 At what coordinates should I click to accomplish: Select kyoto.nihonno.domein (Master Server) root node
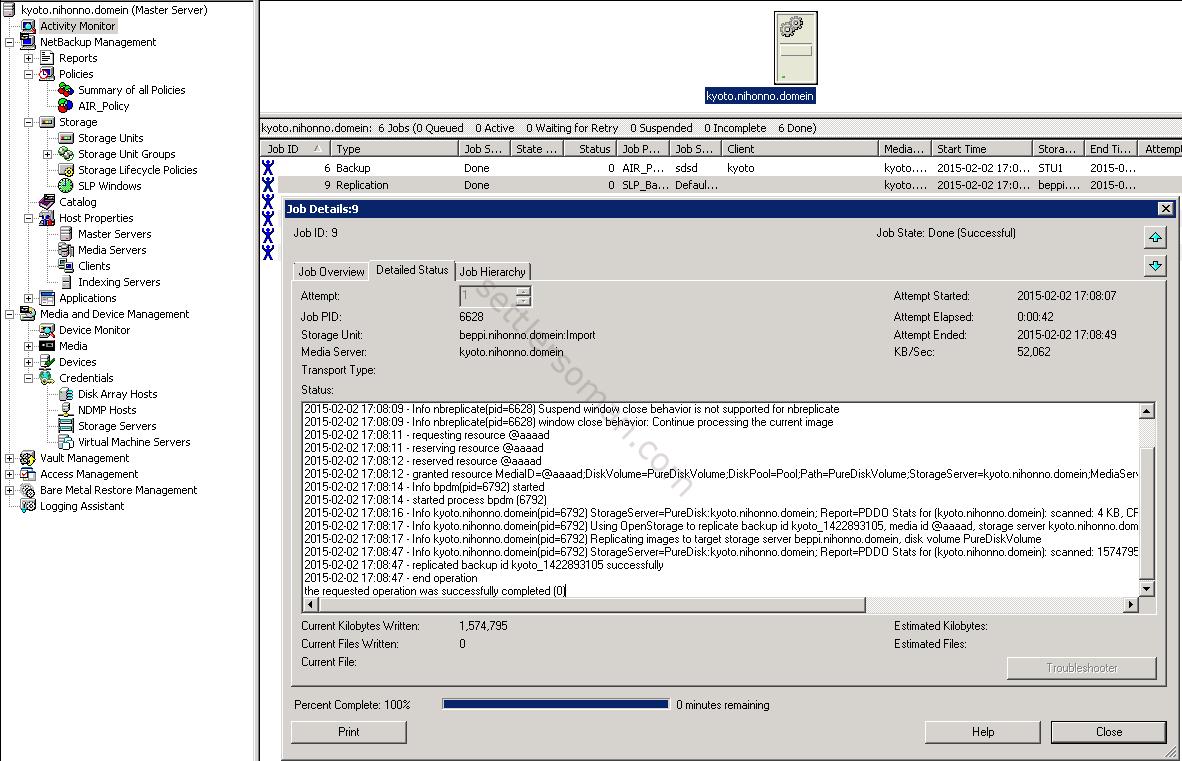point(114,11)
